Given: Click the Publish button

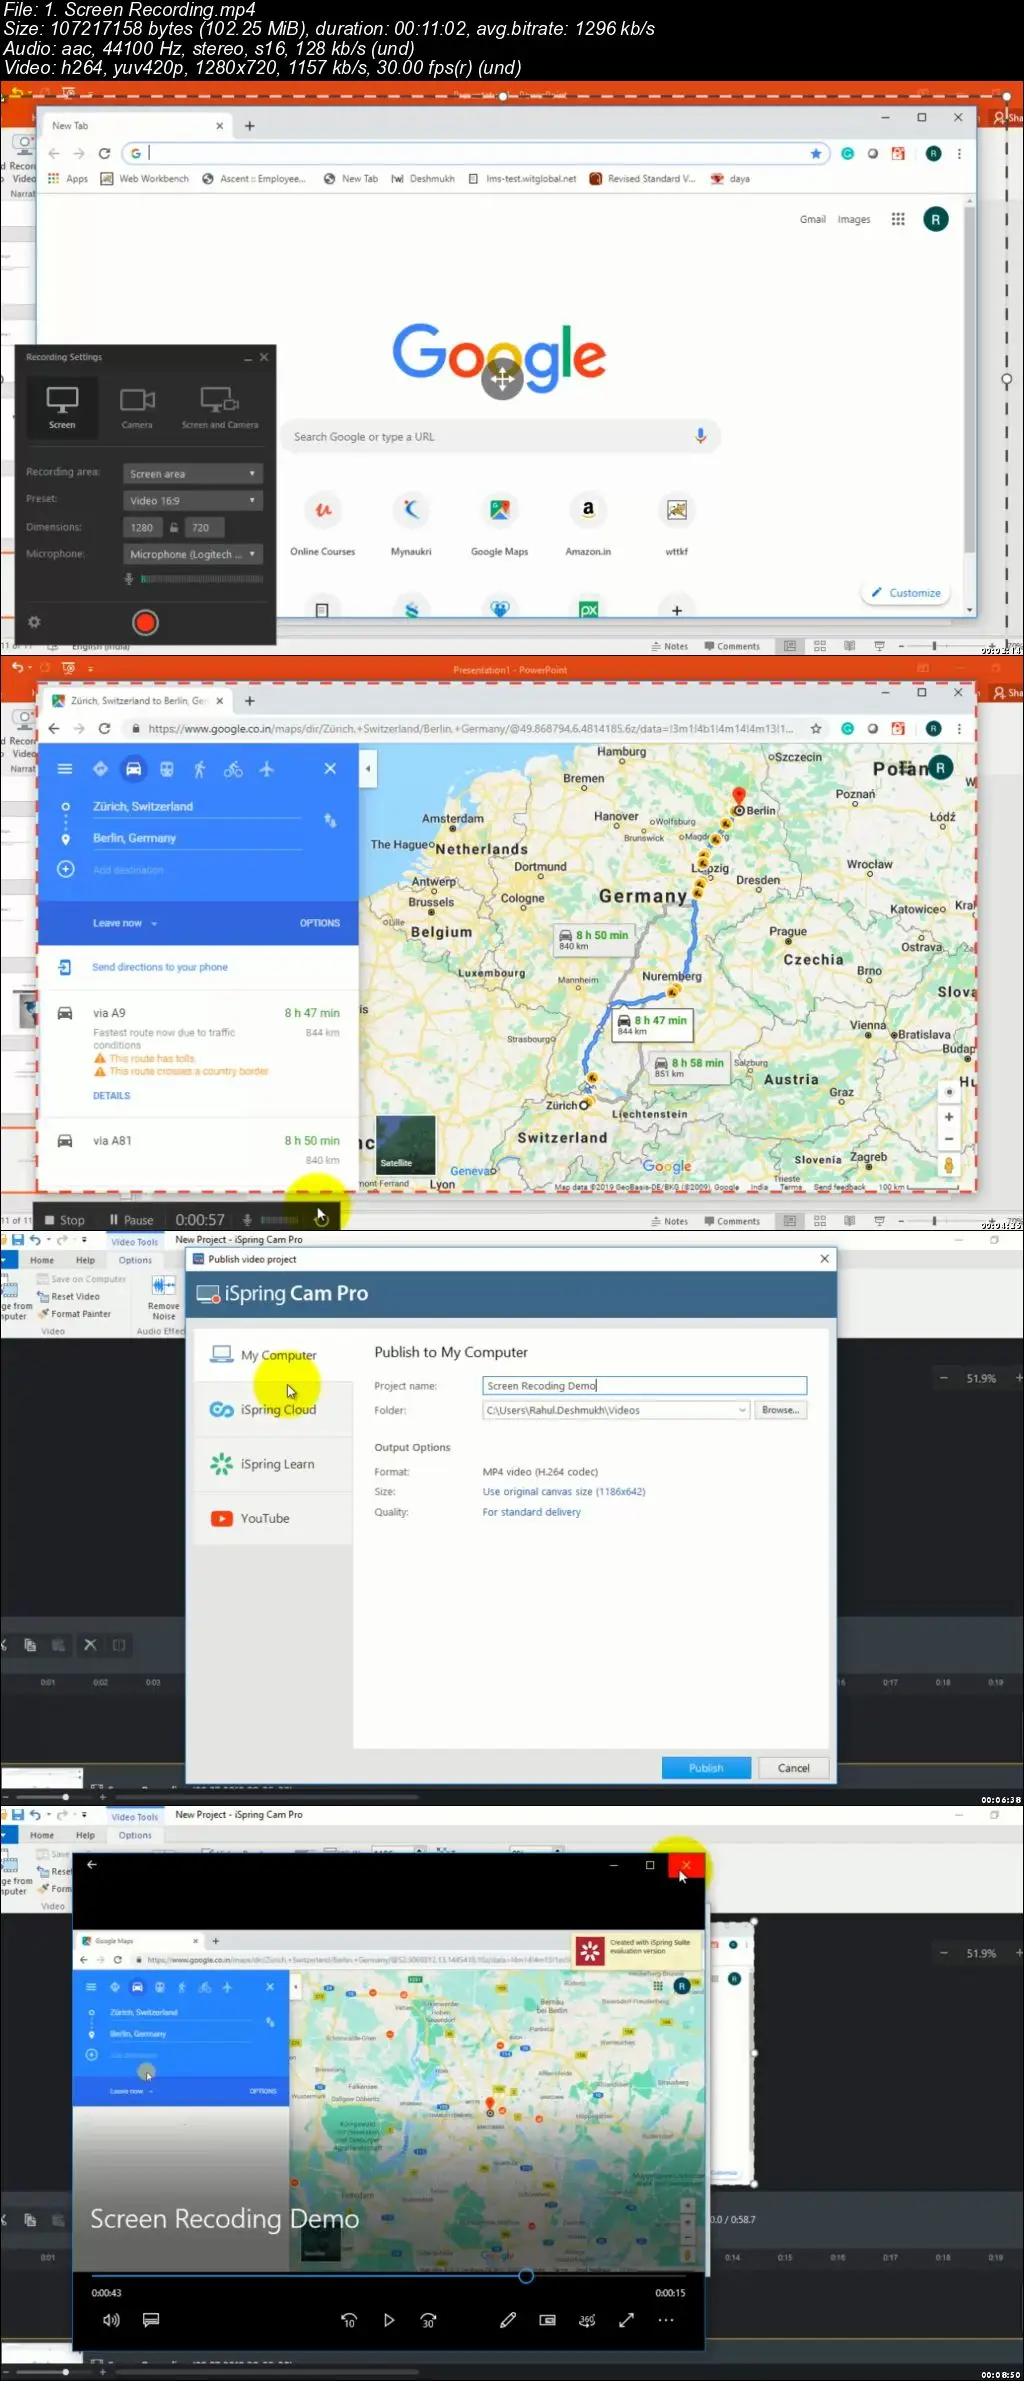Looking at the screenshot, I should [x=706, y=1768].
